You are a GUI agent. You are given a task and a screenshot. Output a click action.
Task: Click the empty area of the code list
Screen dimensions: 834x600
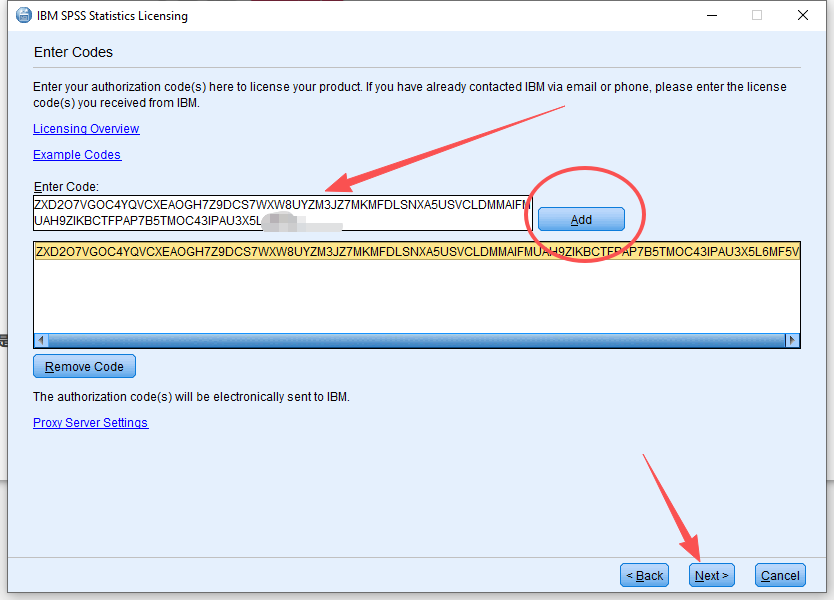(x=400, y=300)
